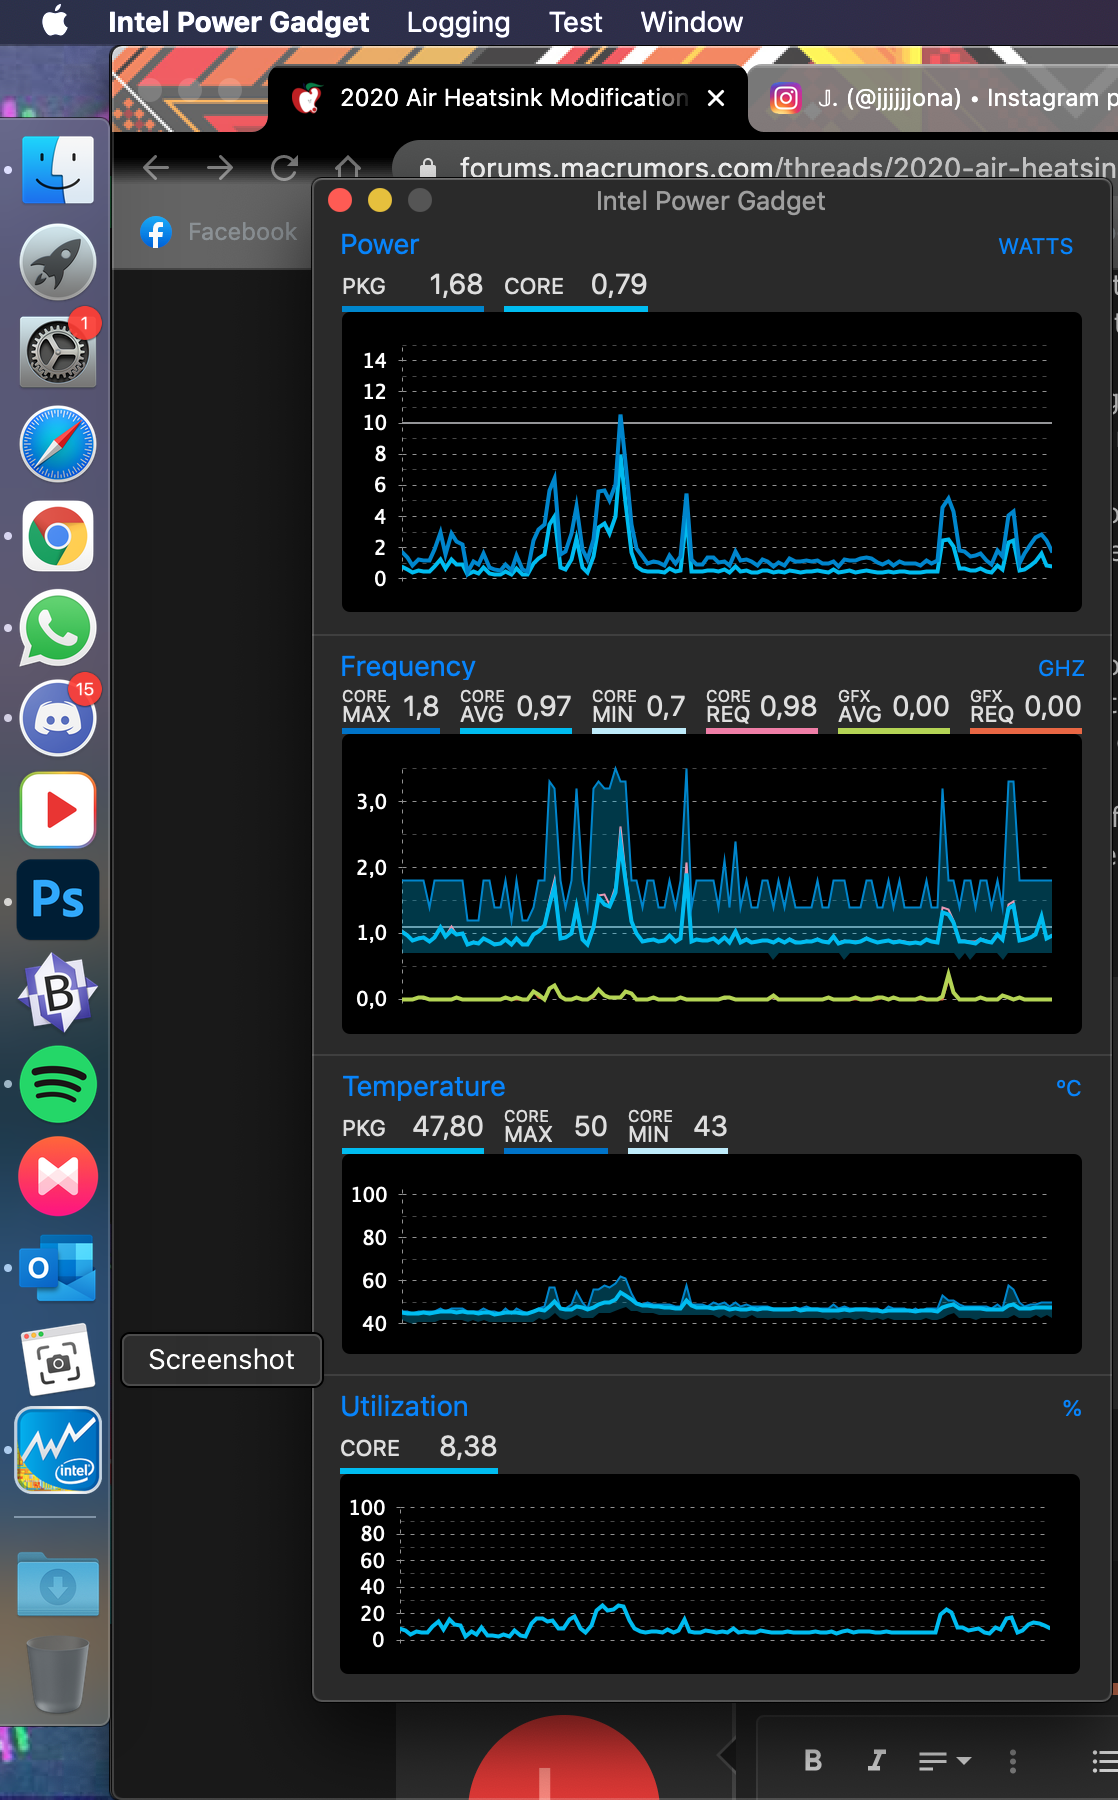Image resolution: width=1118 pixels, height=1800 pixels.
Task: Open Google Chrome from the Dock
Action: pyautogui.click(x=58, y=536)
